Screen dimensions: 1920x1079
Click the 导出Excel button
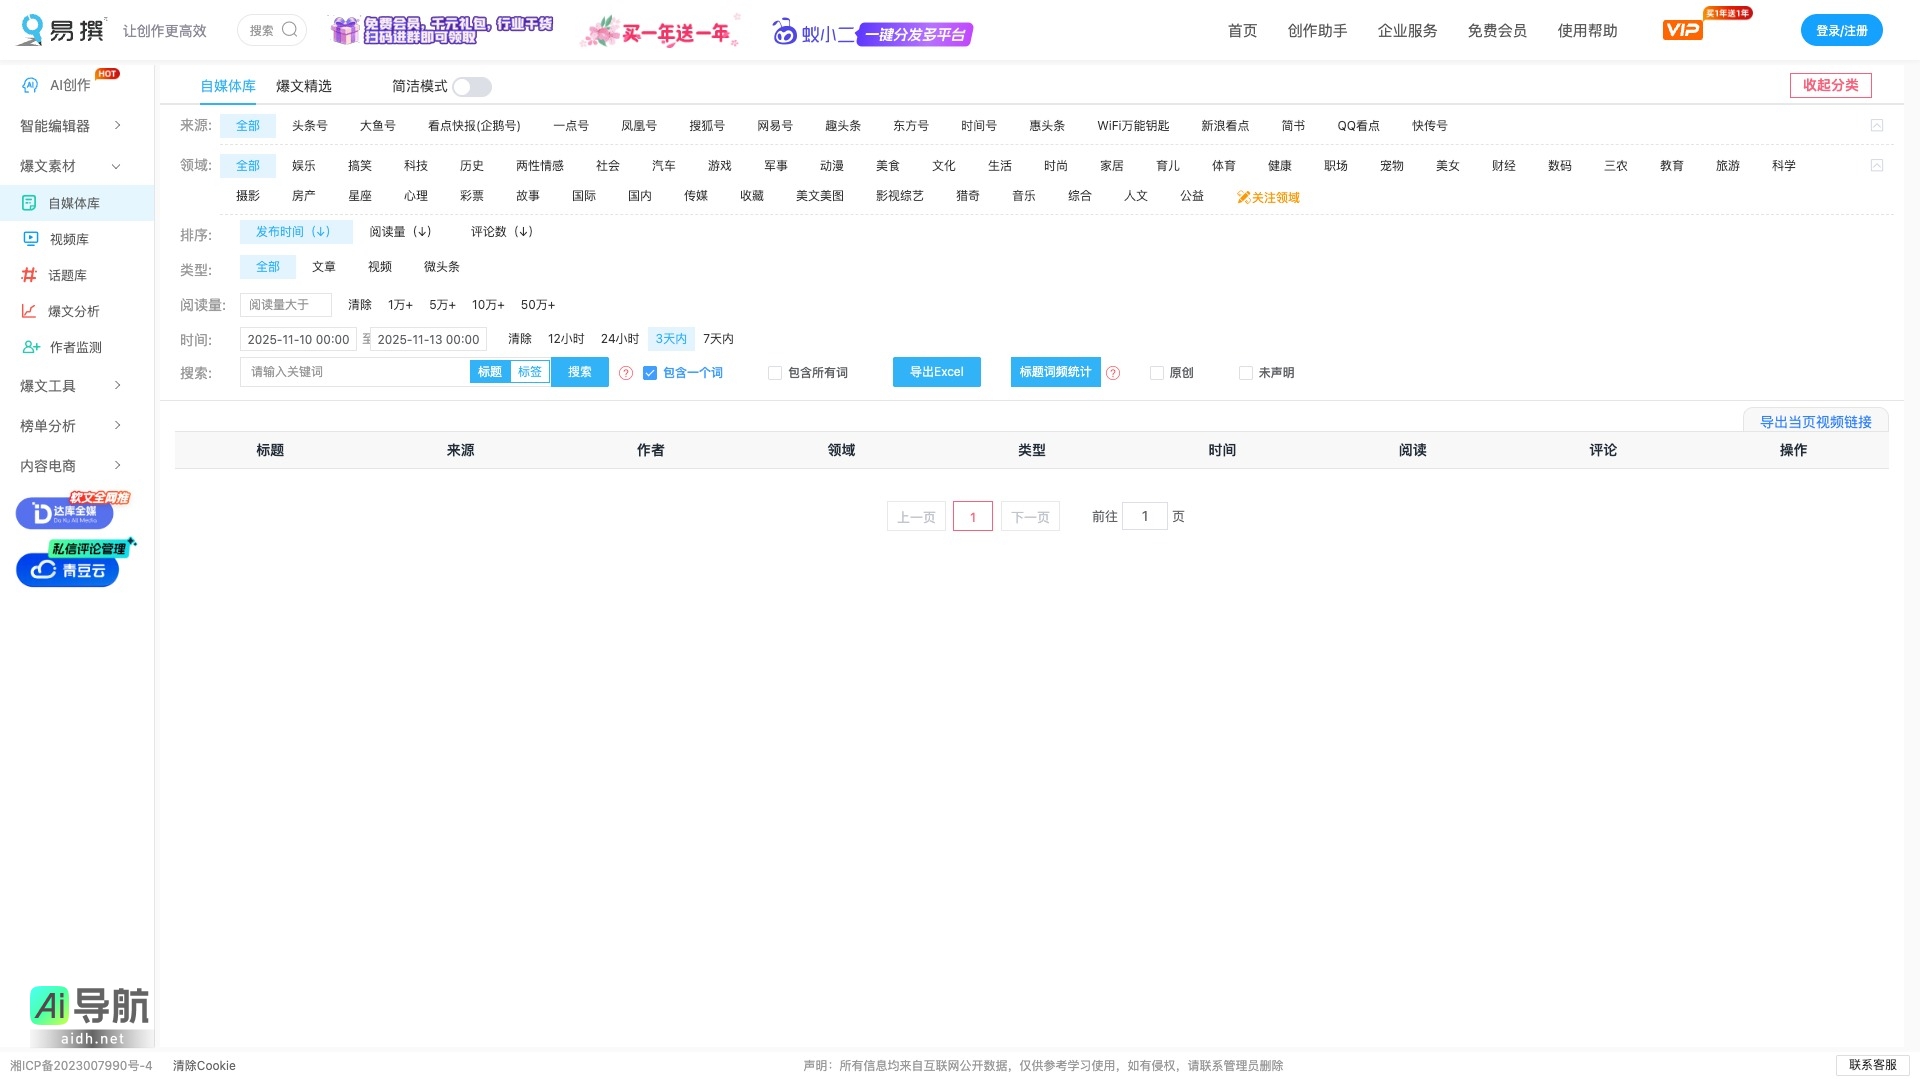pyautogui.click(x=936, y=372)
